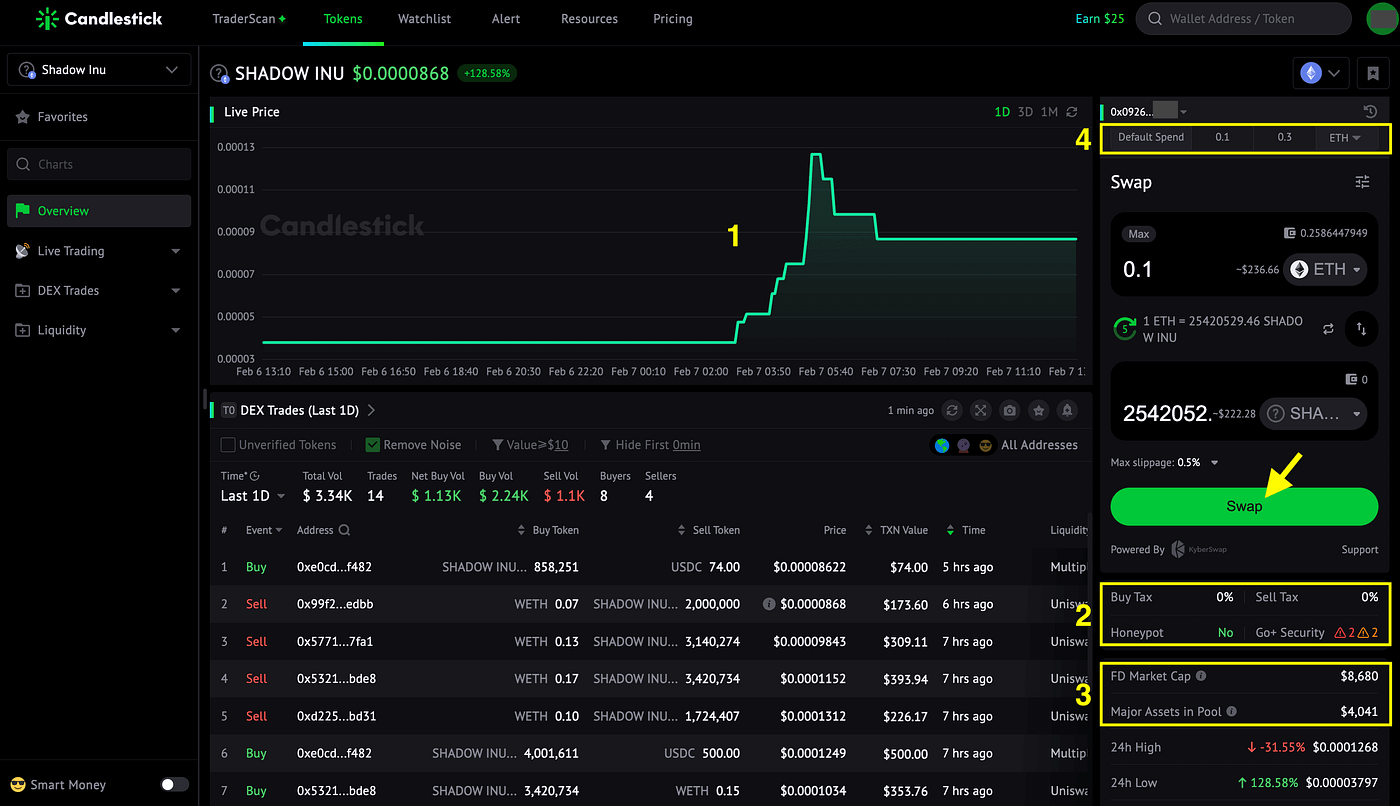The image size is (1400, 806).
Task: Select the 0.3 default spend preset
Action: click(x=1284, y=138)
